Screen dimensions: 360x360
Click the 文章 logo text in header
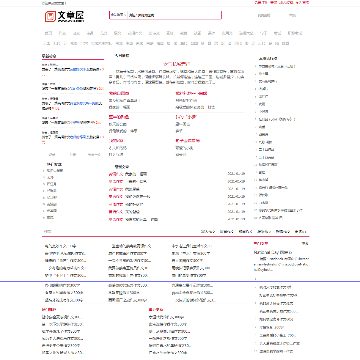pos(71,15)
